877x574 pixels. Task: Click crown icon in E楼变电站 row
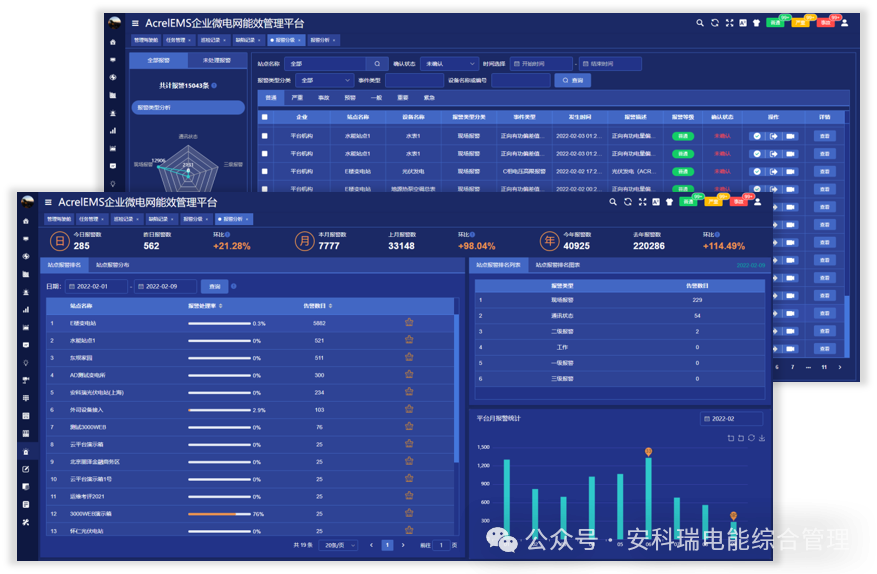(409, 322)
